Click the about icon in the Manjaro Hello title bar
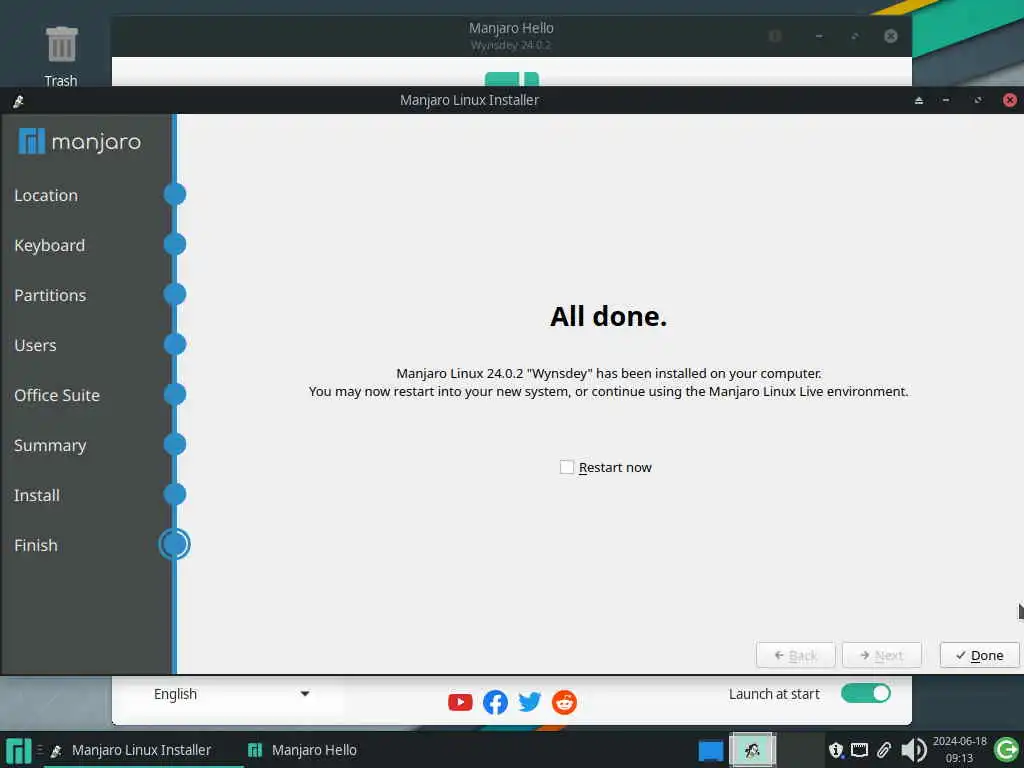This screenshot has width=1024, height=768. pos(775,36)
